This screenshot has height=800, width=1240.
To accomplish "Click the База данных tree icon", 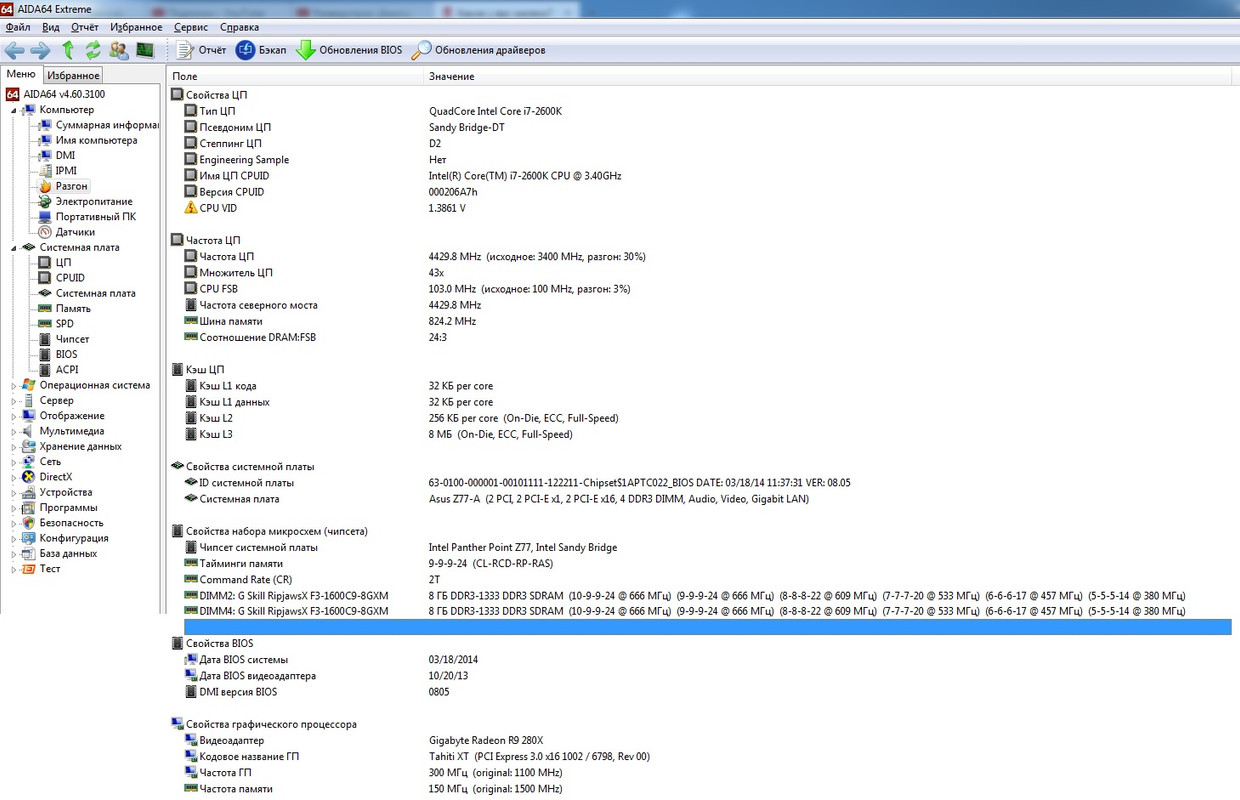I will tap(29, 553).
